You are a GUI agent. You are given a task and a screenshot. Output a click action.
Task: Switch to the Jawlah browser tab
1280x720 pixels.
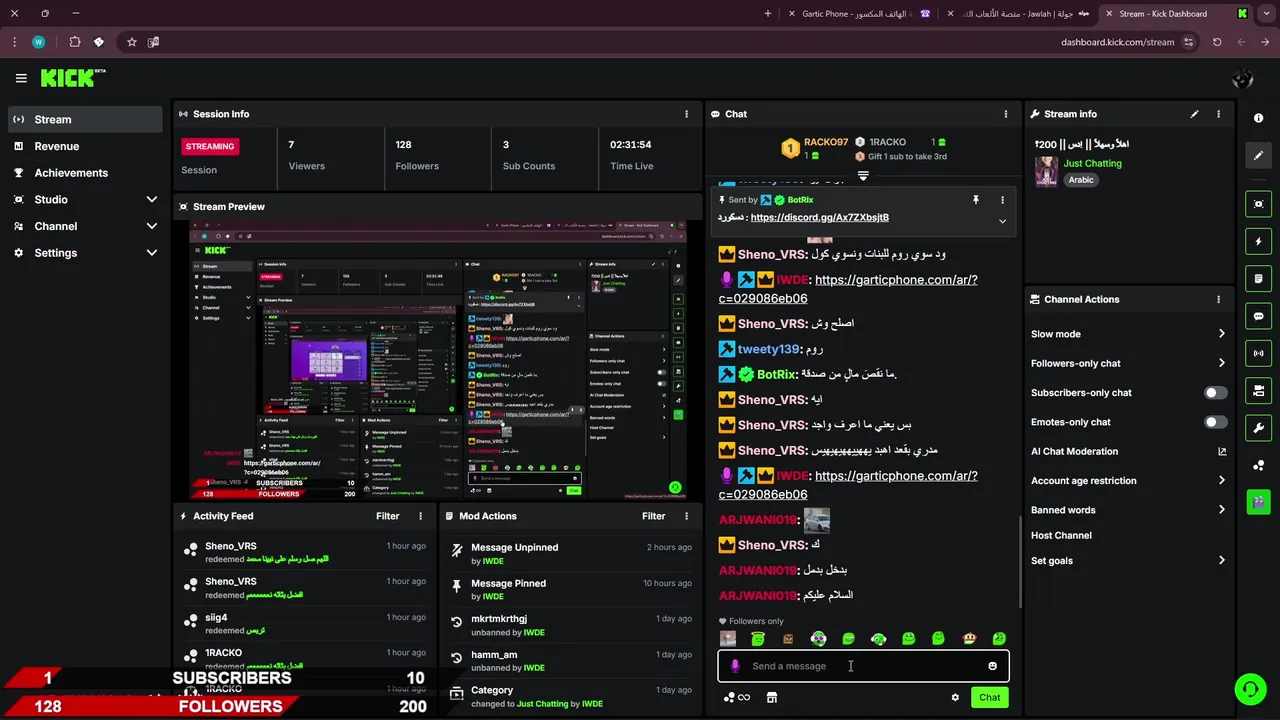[x=1018, y=14]
